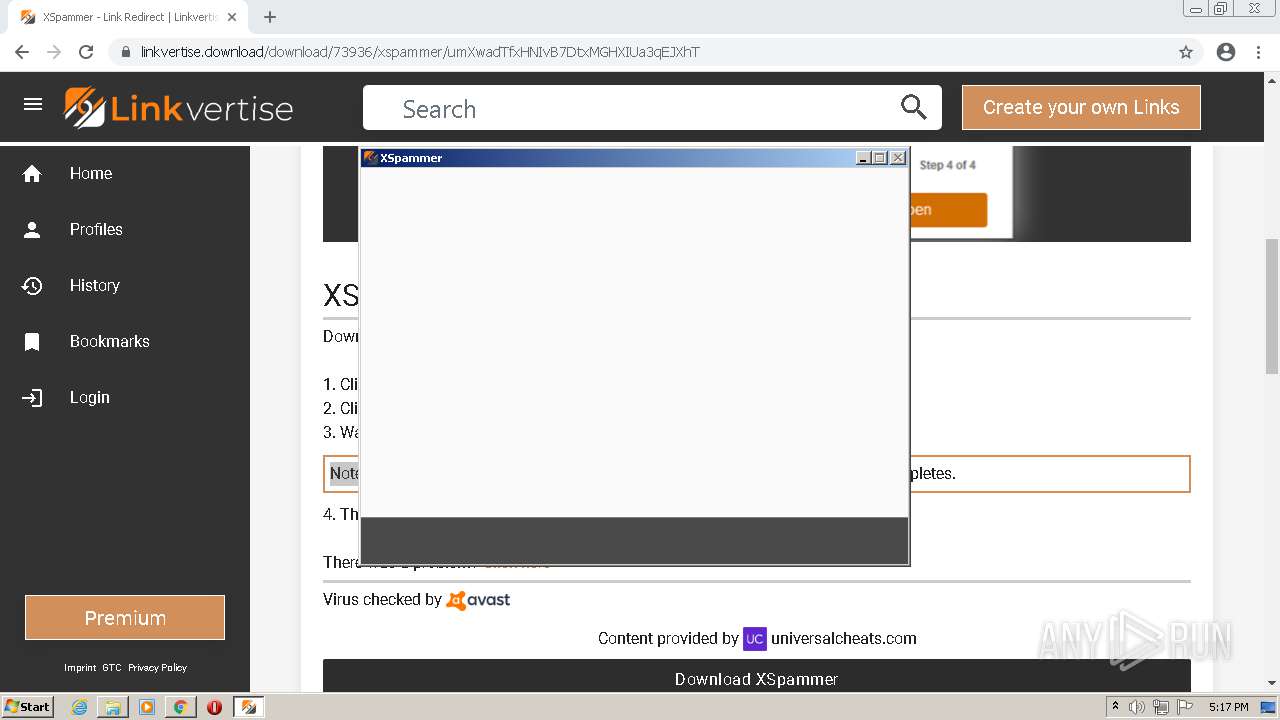
Task: Click the volume tray icon
Action: 1137,707
